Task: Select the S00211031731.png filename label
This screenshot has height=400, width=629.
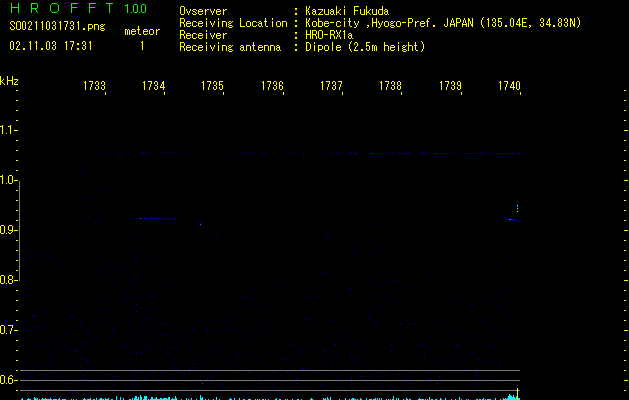Action: pos(50,26)
